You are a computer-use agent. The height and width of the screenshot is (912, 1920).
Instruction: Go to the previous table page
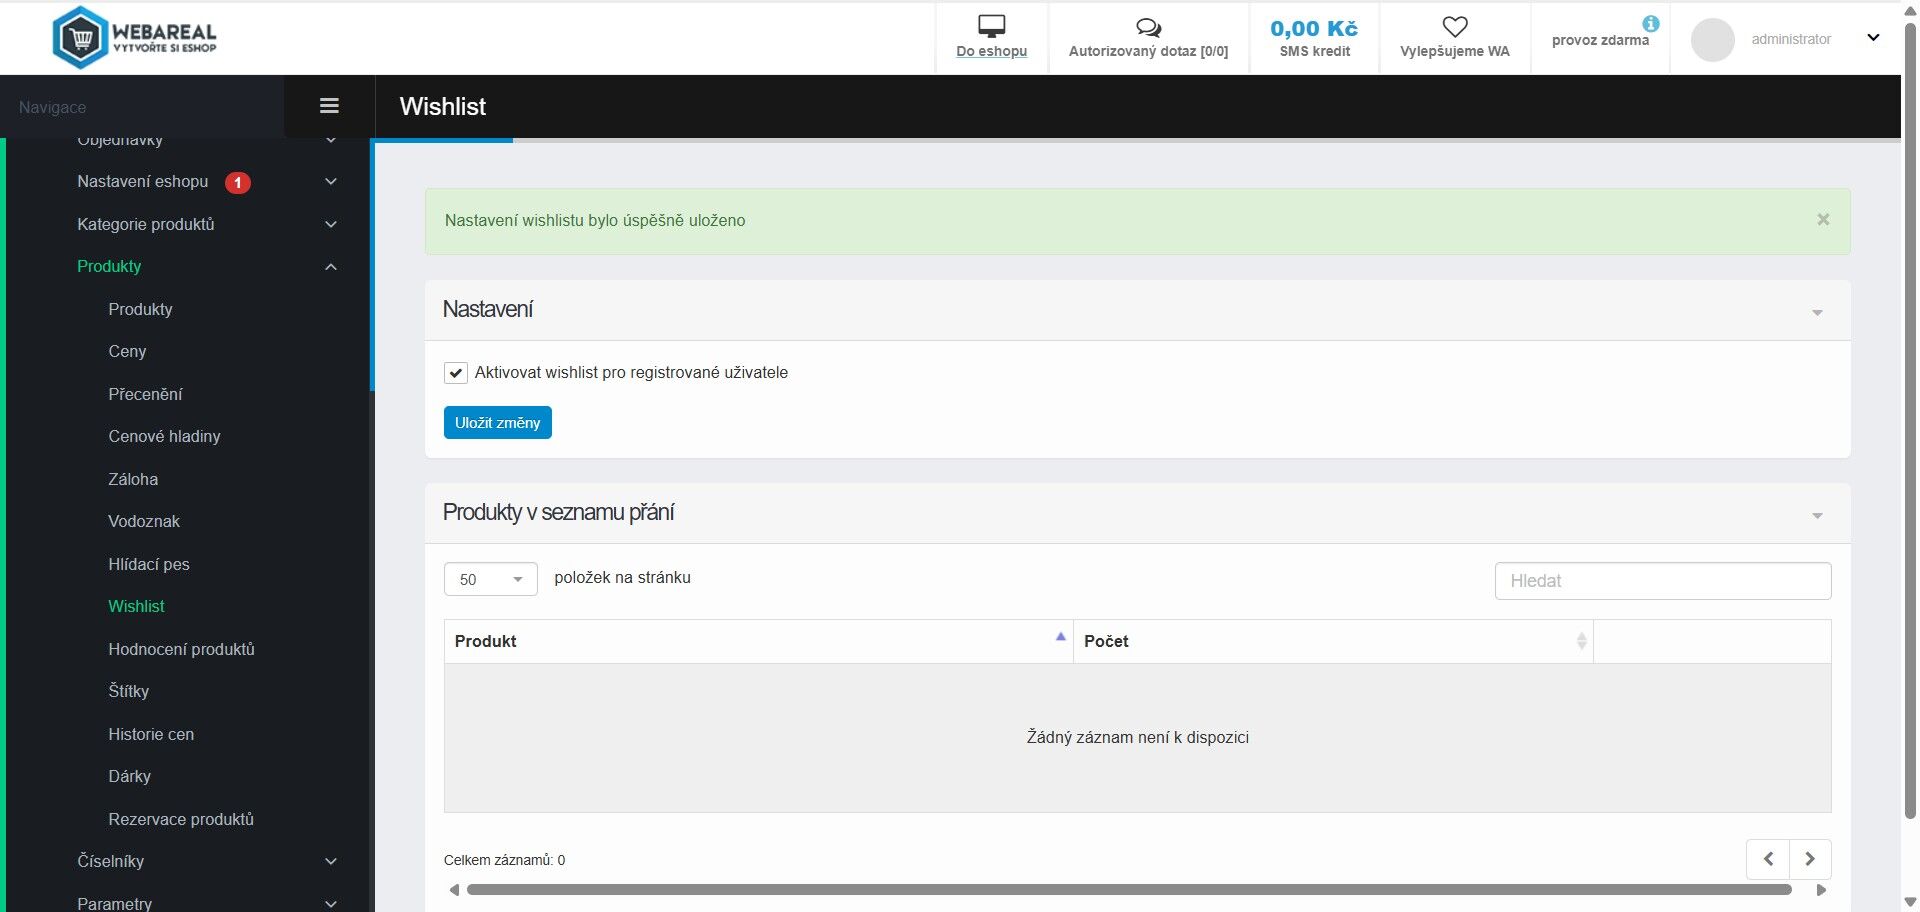pyautogui.click(x=1768, y=859)
